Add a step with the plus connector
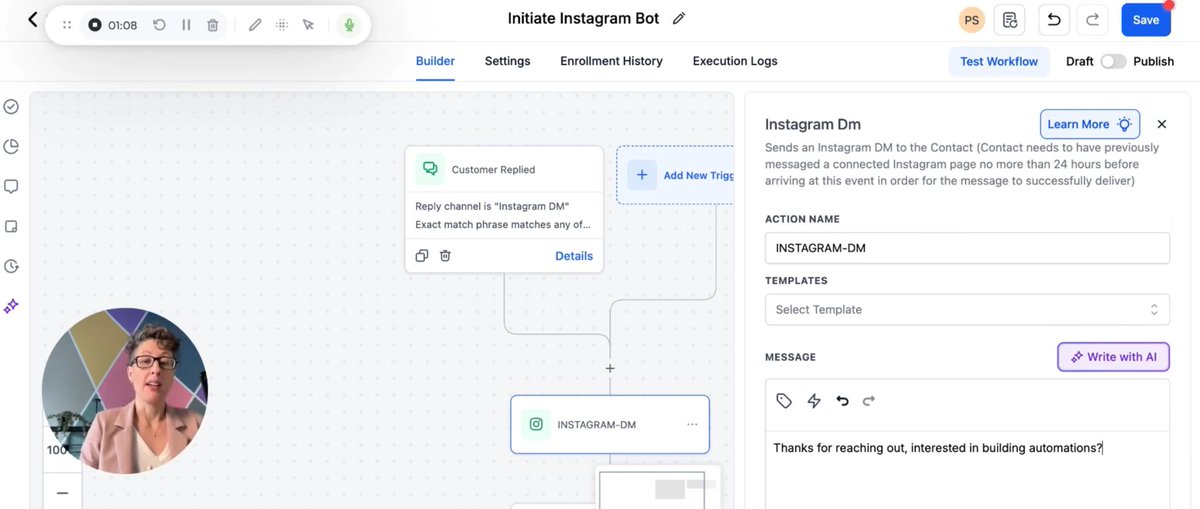 coord(610,368)
